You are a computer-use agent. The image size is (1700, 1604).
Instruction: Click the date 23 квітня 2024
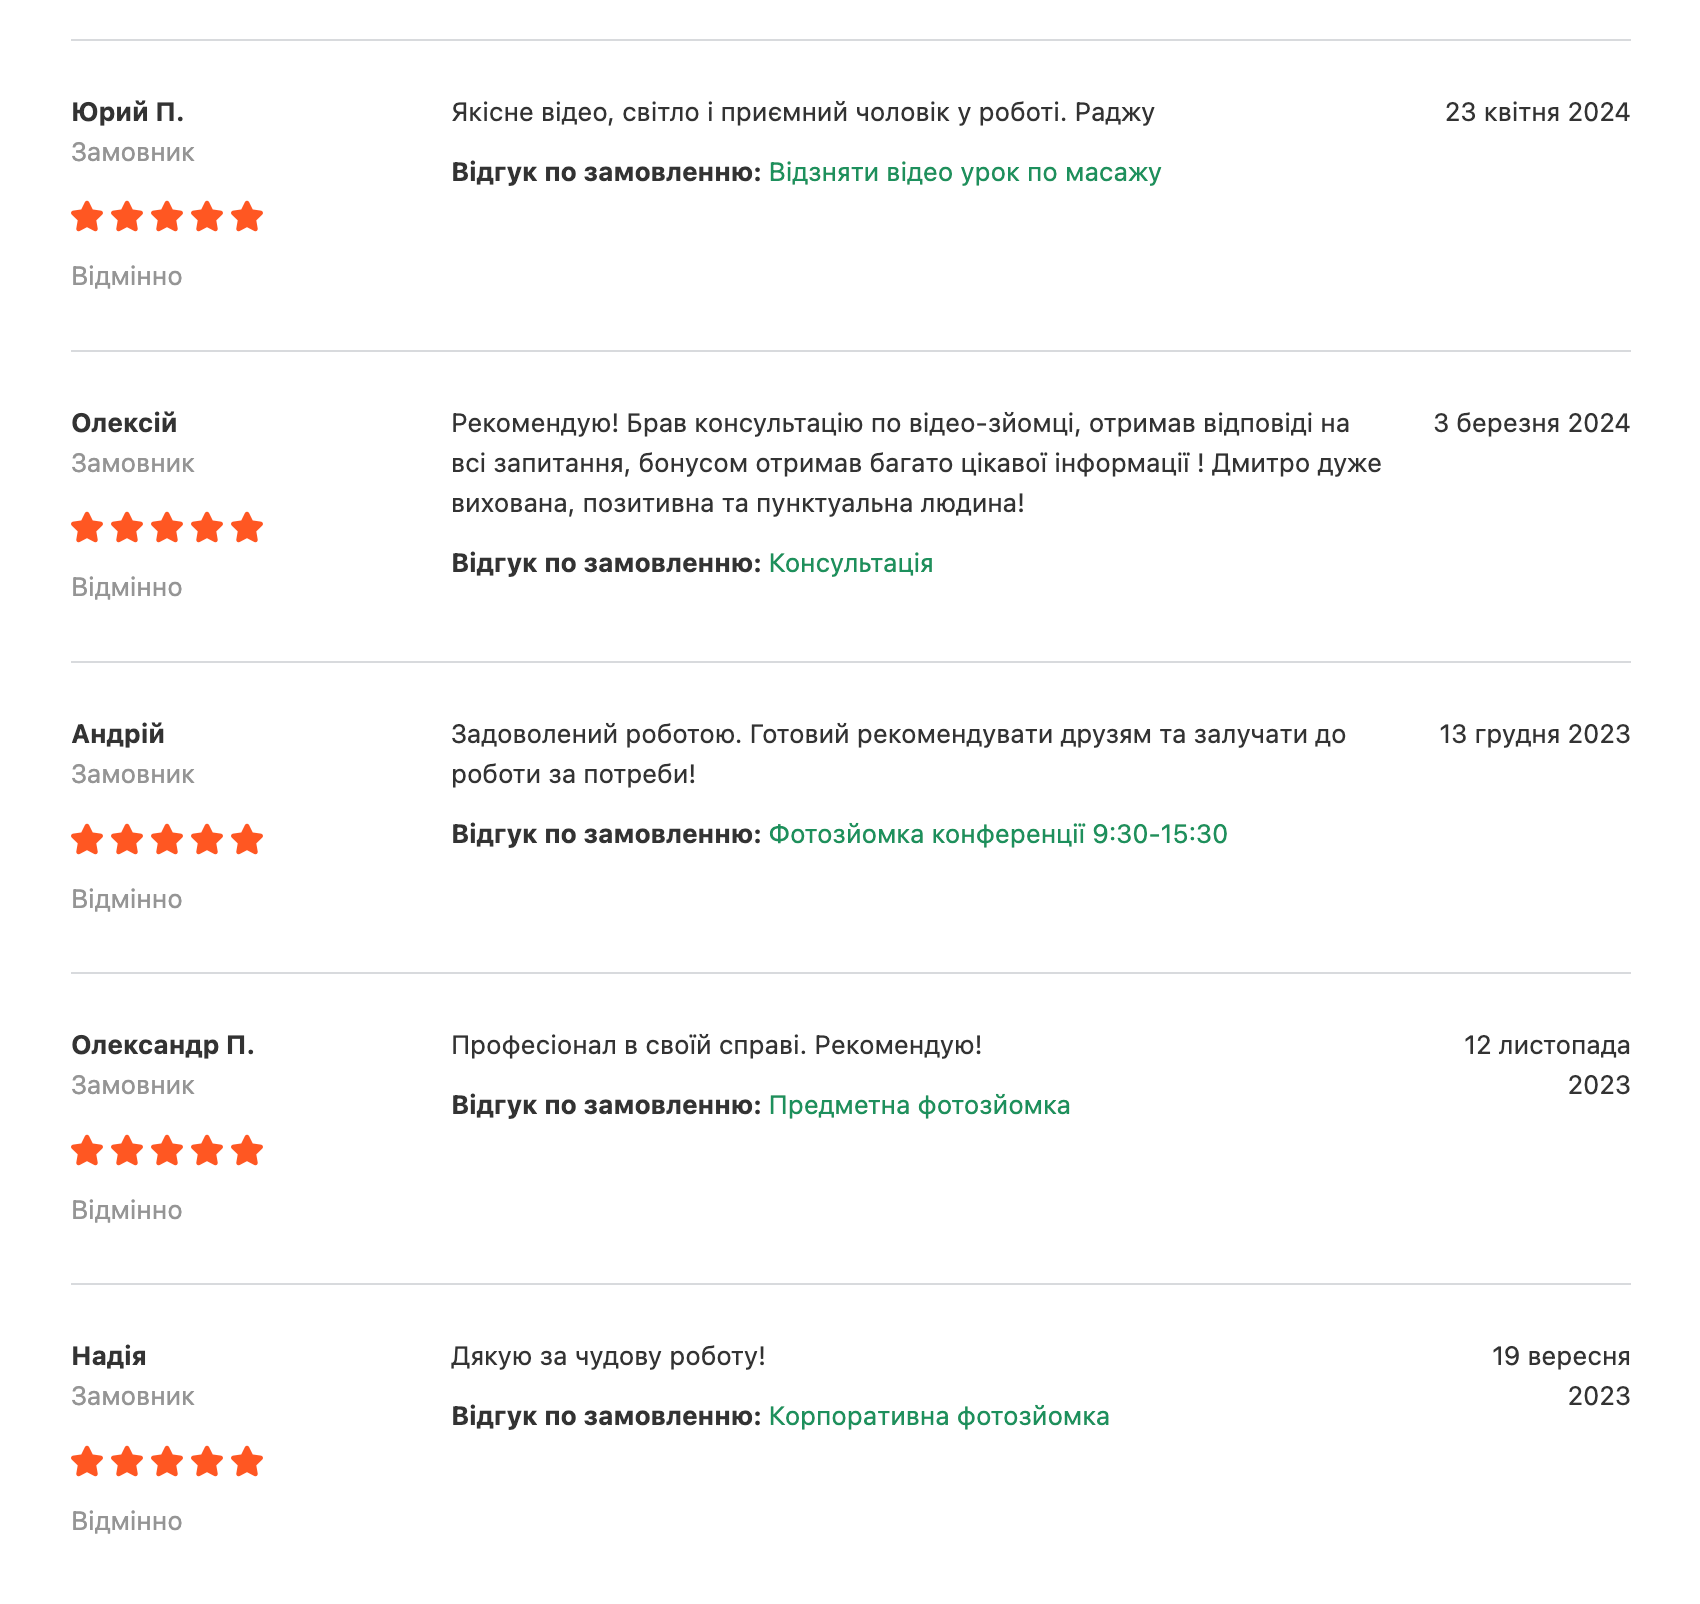click(x=1537, y=112)
